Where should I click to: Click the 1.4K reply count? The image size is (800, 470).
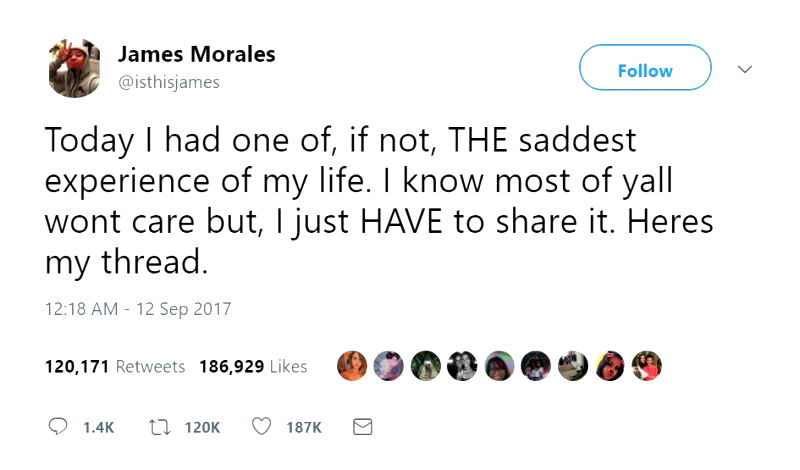(98, 427)
